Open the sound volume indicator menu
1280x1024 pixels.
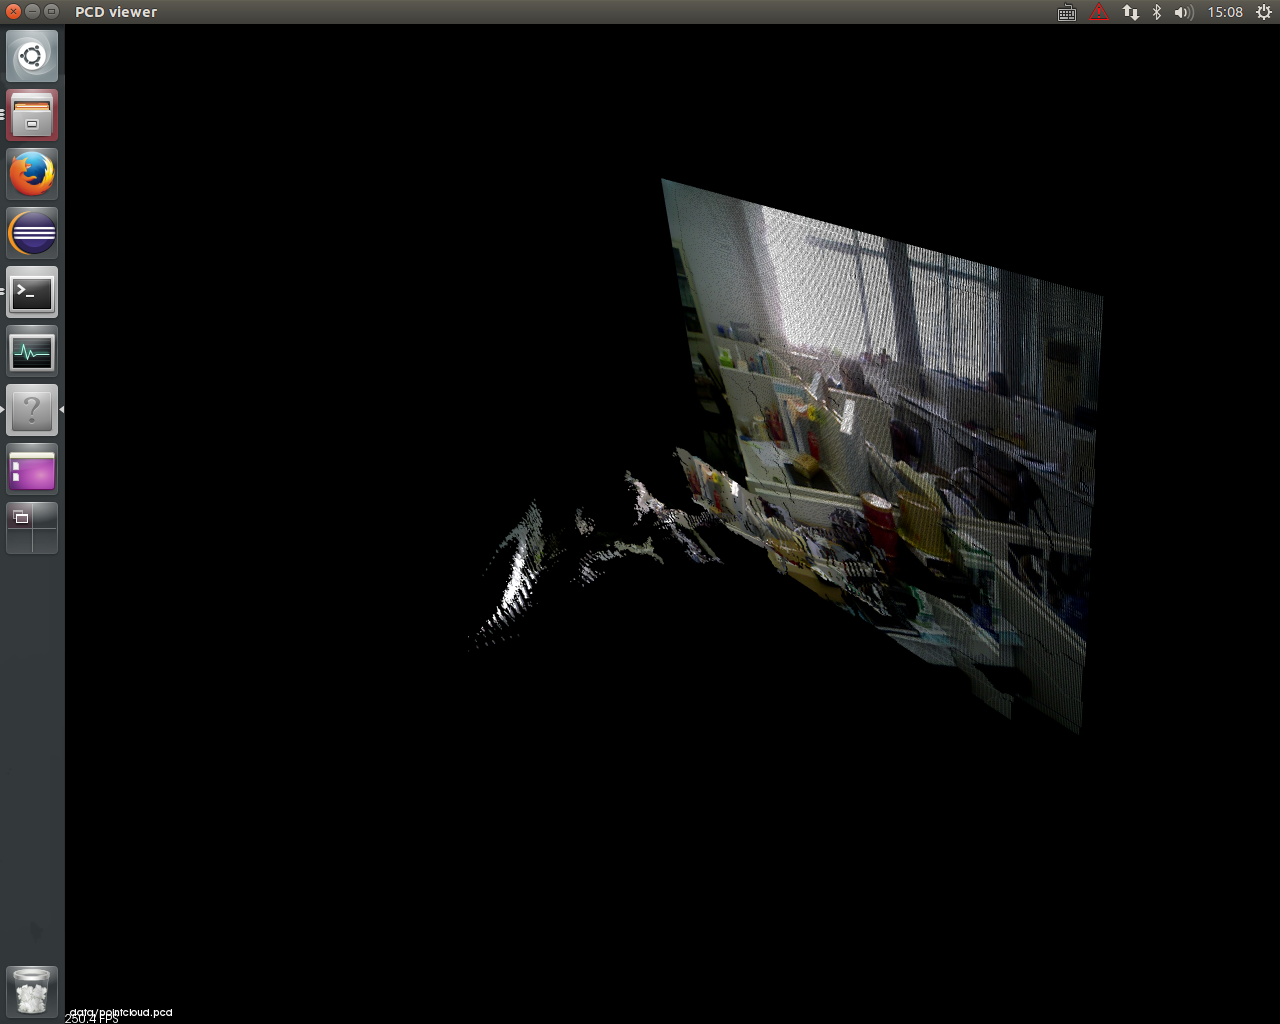[x=1183, y=12]
